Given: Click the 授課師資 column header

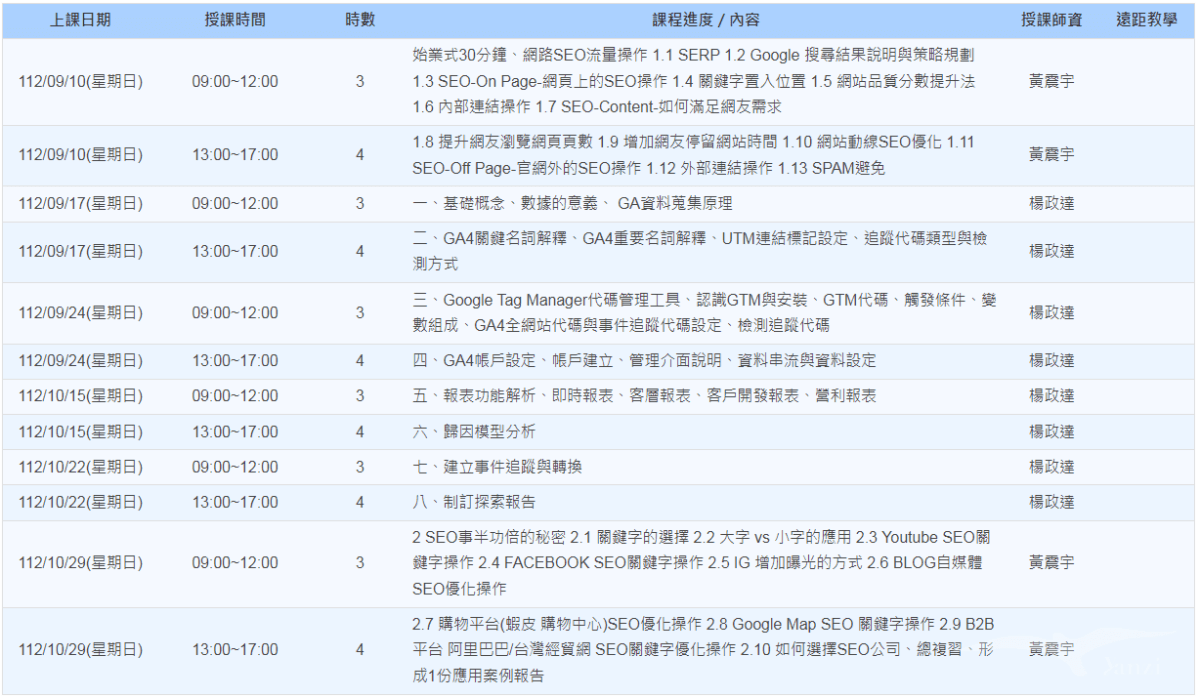Looking at the screenshot, I should [1053, 17].
